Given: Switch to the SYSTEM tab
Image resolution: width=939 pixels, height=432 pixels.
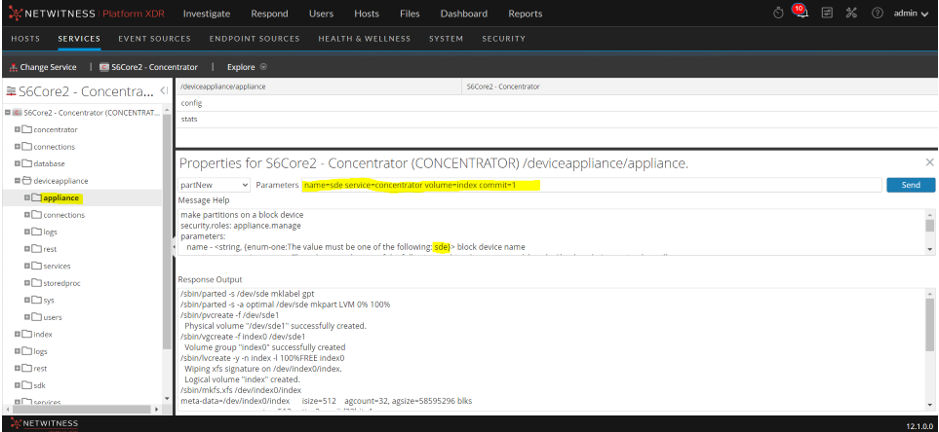Looking at the screenshot, I should (446, 38).
